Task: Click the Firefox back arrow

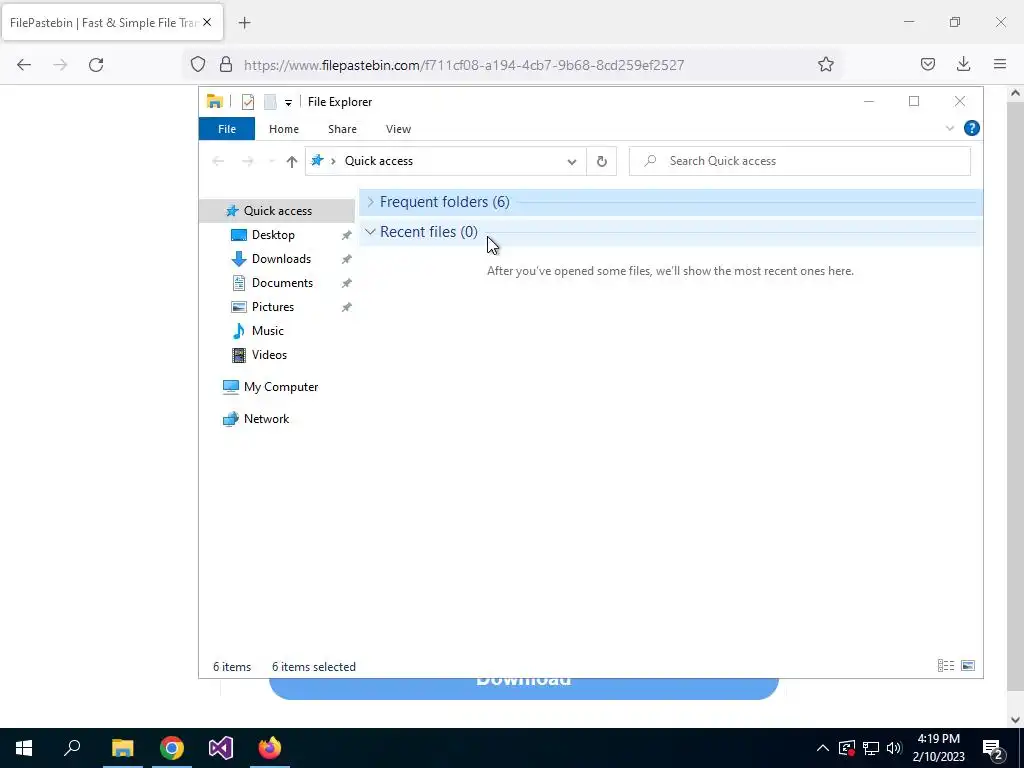Action: click(x=24, y=65)
